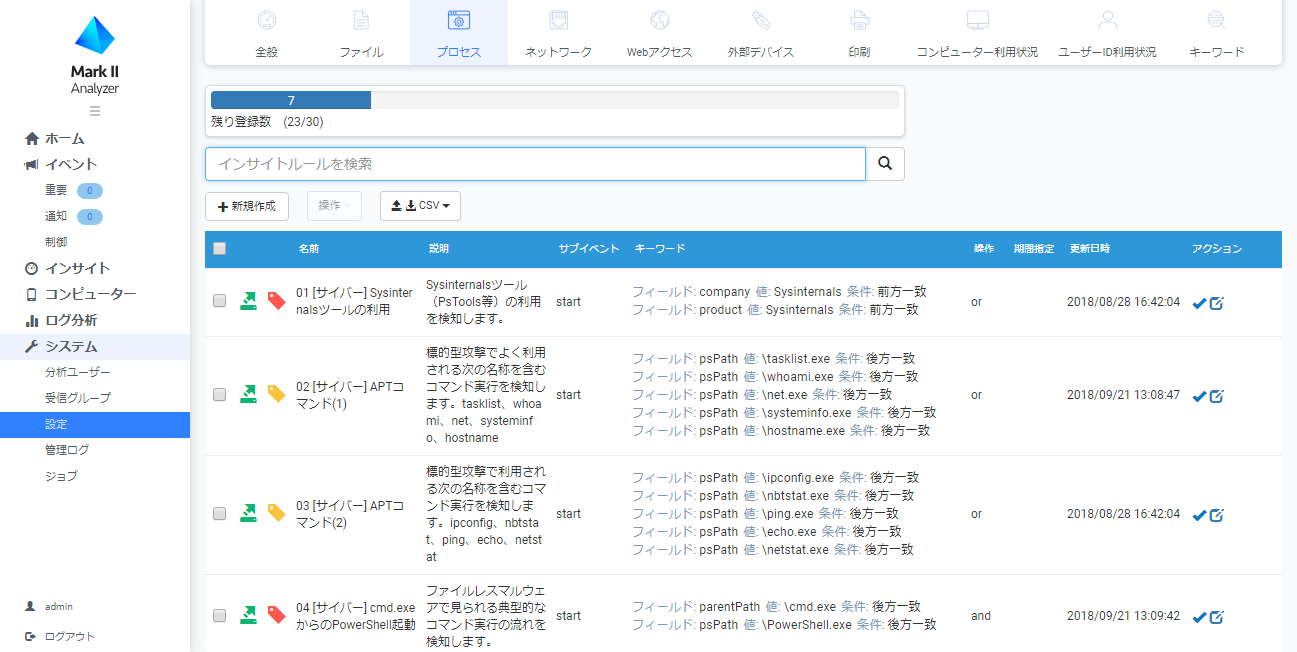Click the checkmark action for rule 03
The width and height of the screenshot is (1297, 652).
tap(1199, 515)
